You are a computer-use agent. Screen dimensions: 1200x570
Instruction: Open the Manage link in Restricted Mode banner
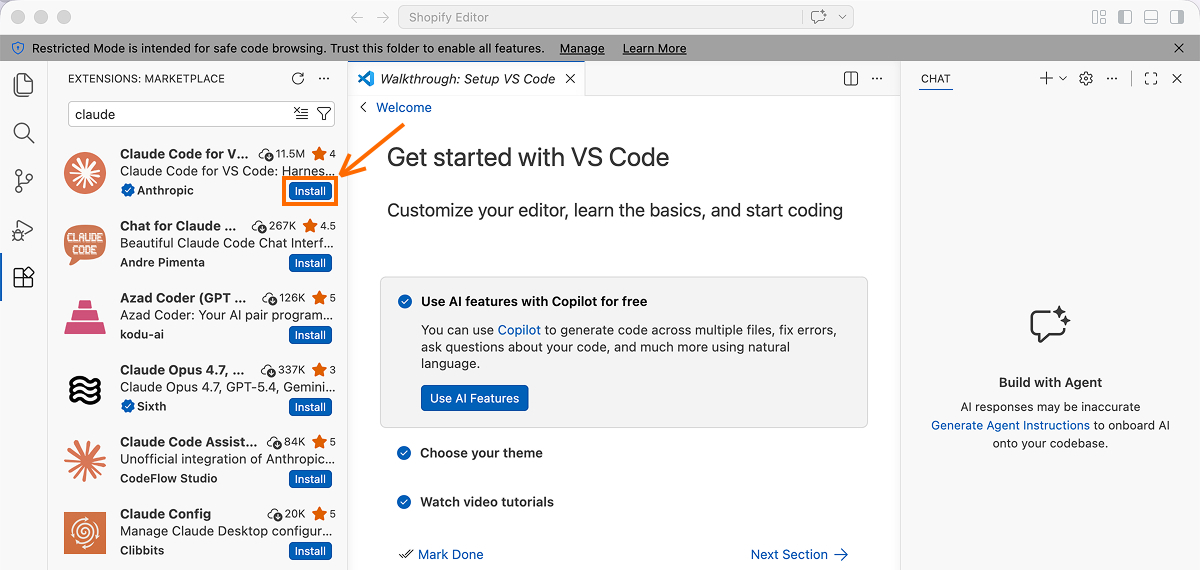point(582,48)
